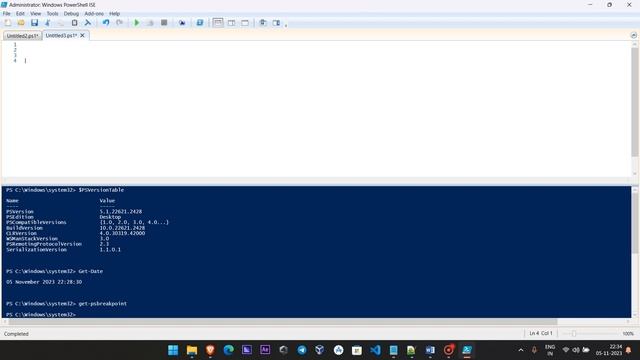Open the notifications bell icon
The height and width of the screenshot is (360, 640).
629,350
